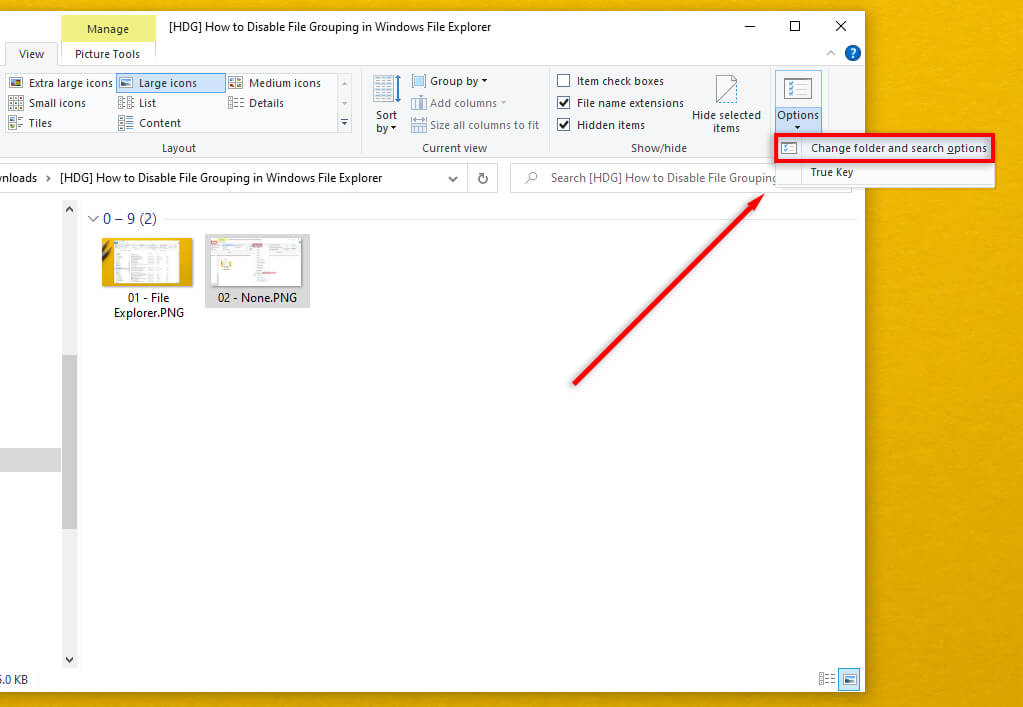Viewport: 1023px width, 707px height.
Task: Expand the address bar history dropdown
Action: [x=453, y=178]
